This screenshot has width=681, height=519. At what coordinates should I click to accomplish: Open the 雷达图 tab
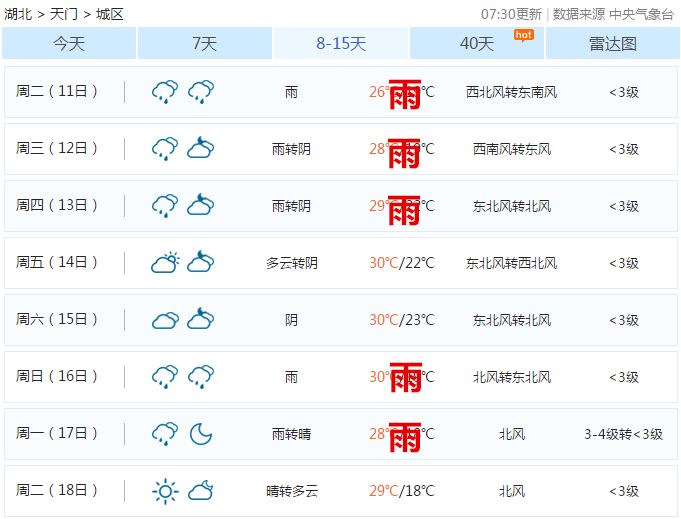click(x=613, y=43)
